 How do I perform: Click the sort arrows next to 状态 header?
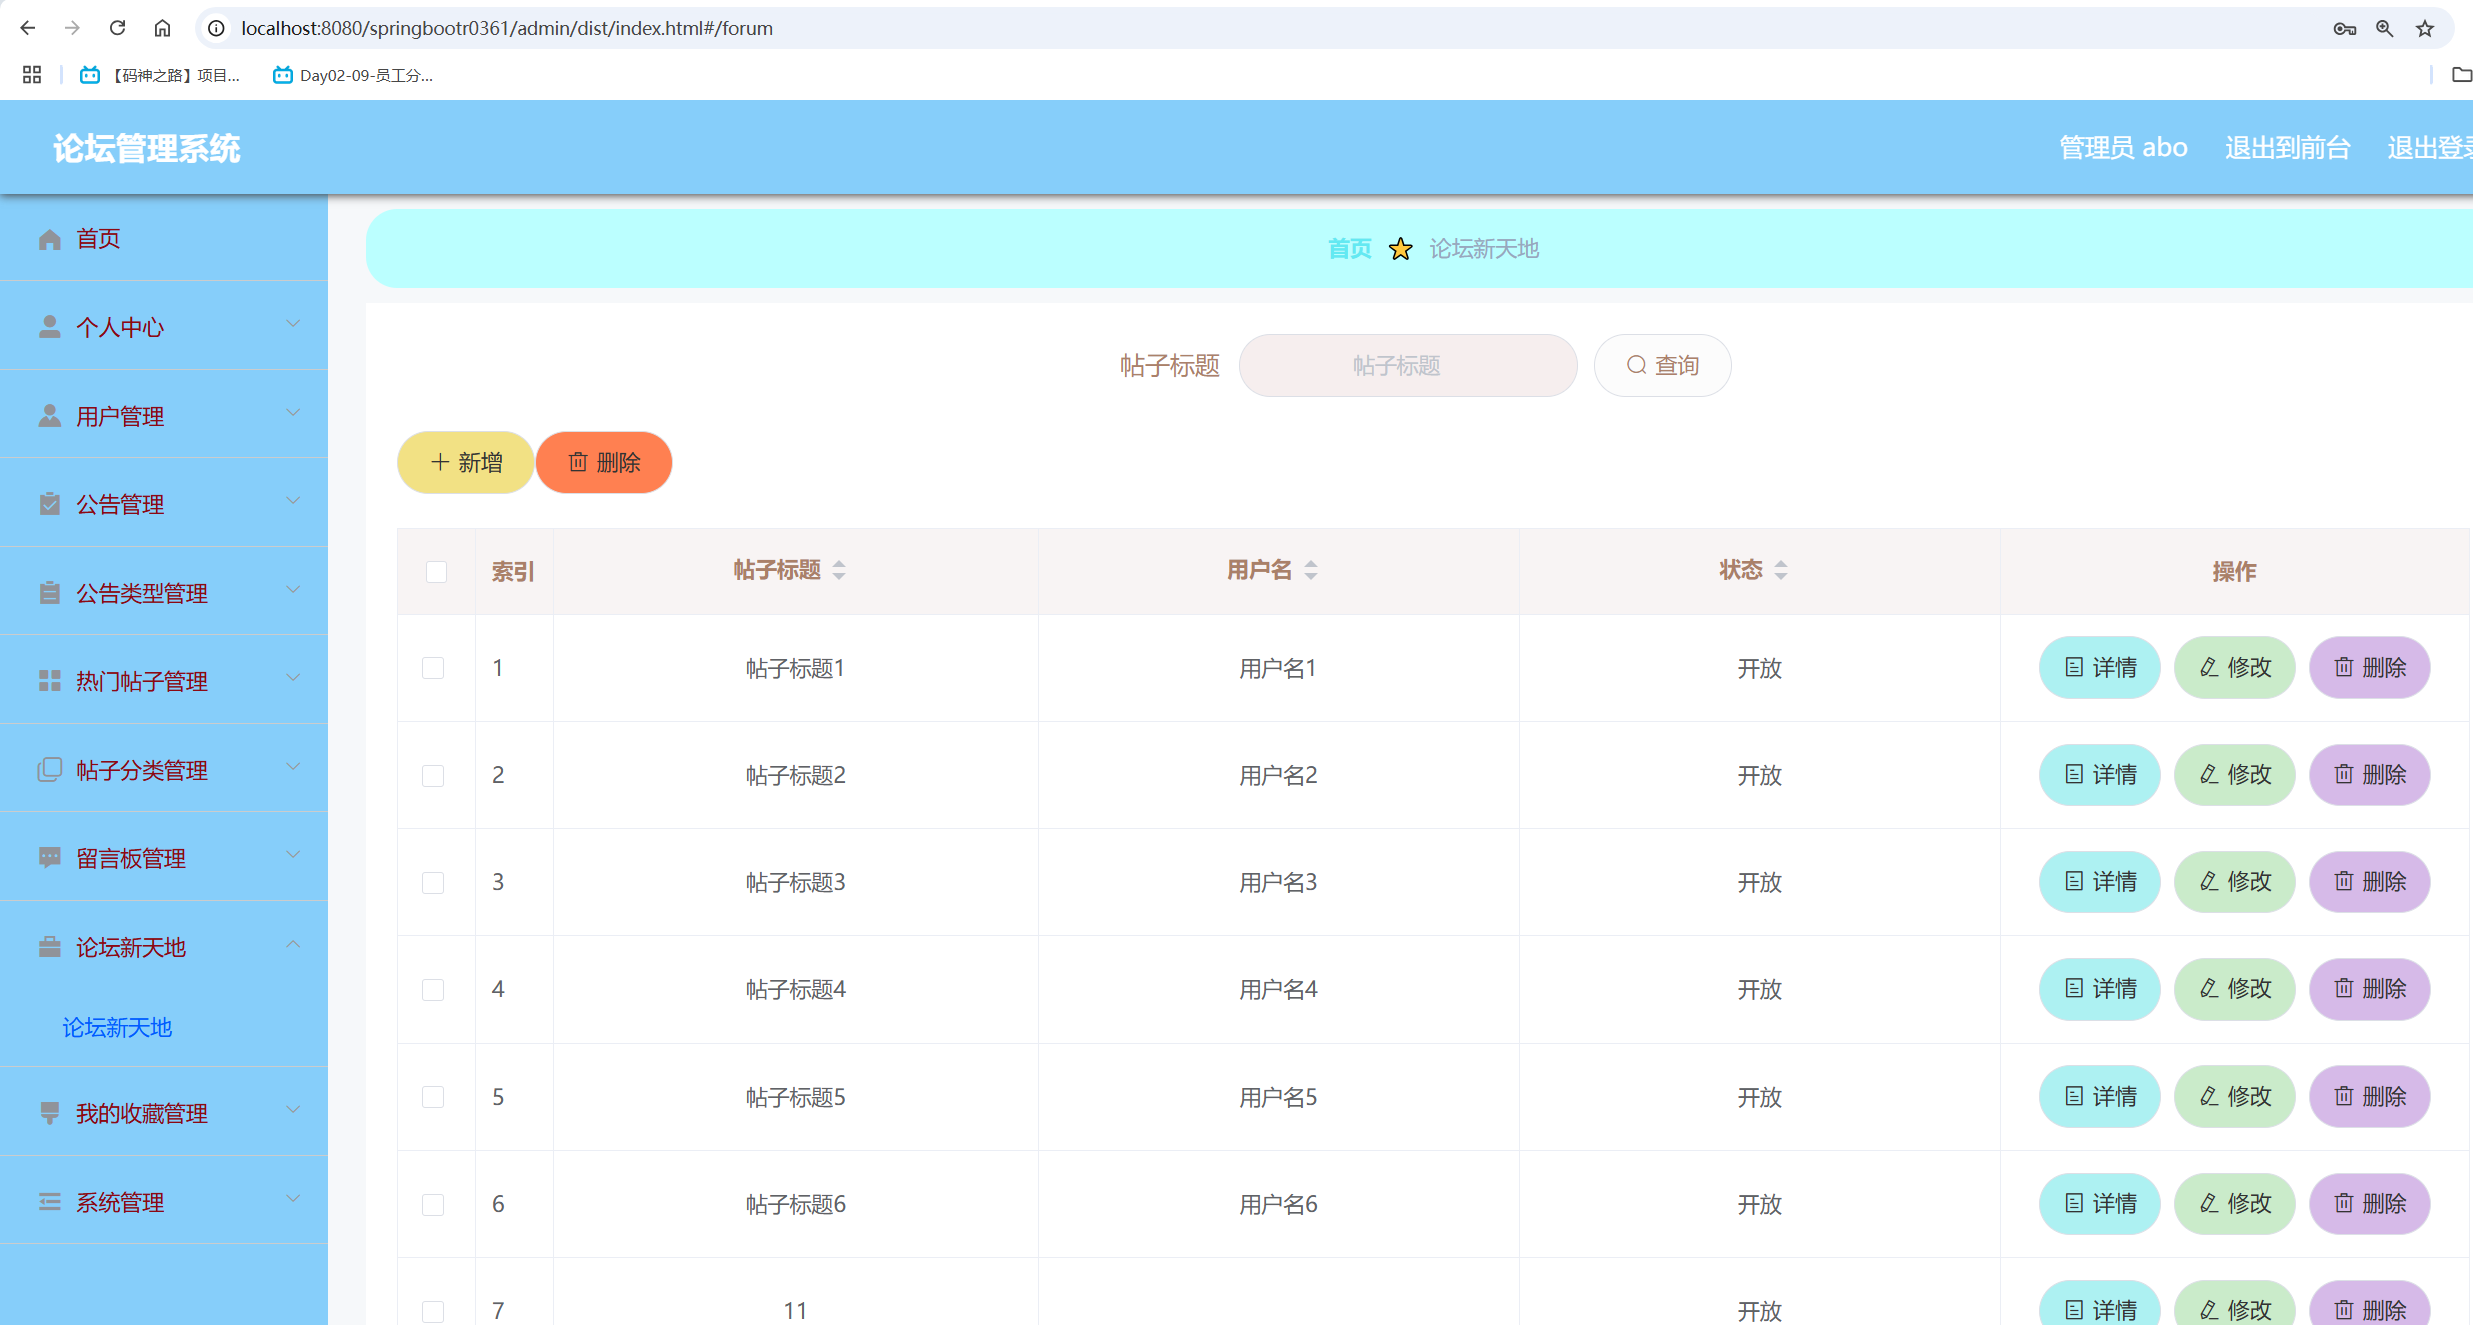1780,570
